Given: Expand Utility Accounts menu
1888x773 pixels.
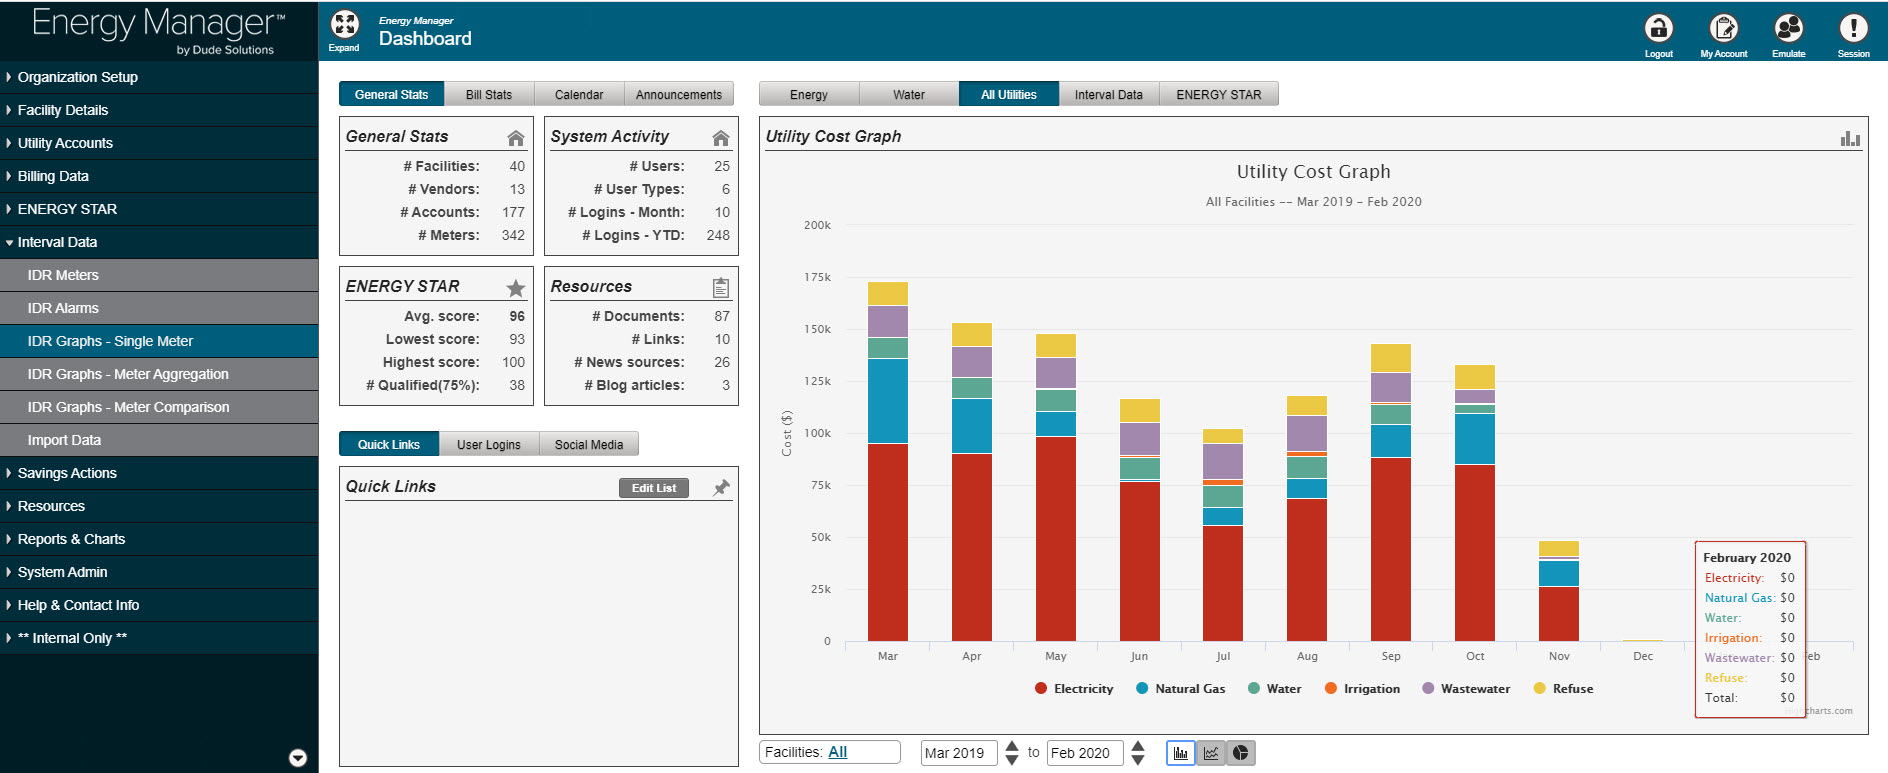Looking at the screenshot, I should [159, 143].
